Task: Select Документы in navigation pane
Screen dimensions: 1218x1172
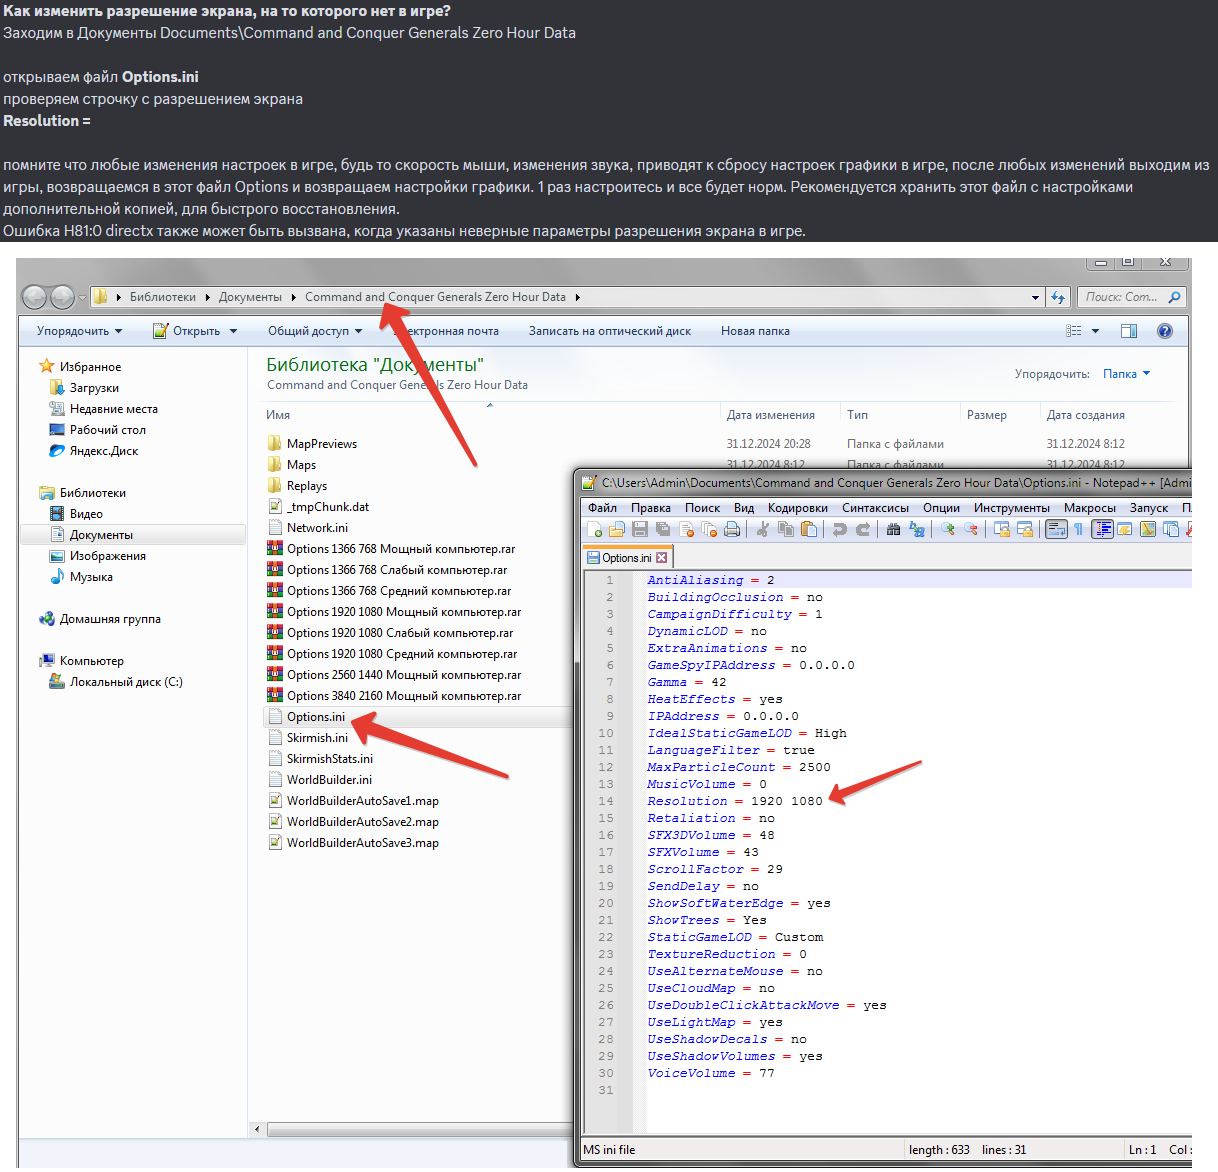Action: pos(101,535)
